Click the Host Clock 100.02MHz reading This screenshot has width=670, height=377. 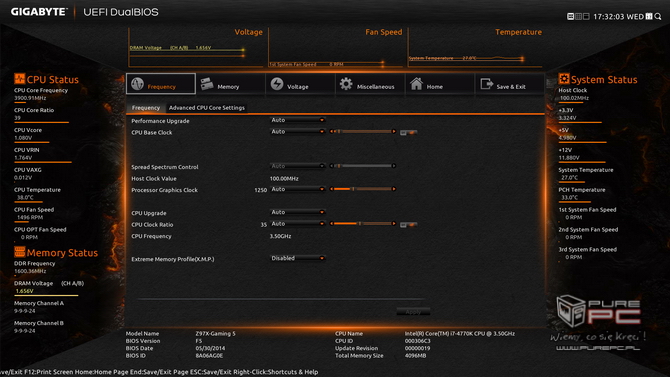point(574,98)
